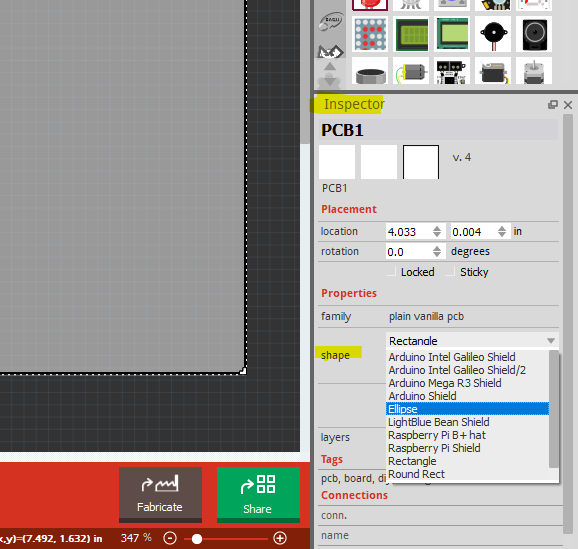Screen dimensions: 578x549
Task: Pick the DC motor part
Action: (411, 71)
